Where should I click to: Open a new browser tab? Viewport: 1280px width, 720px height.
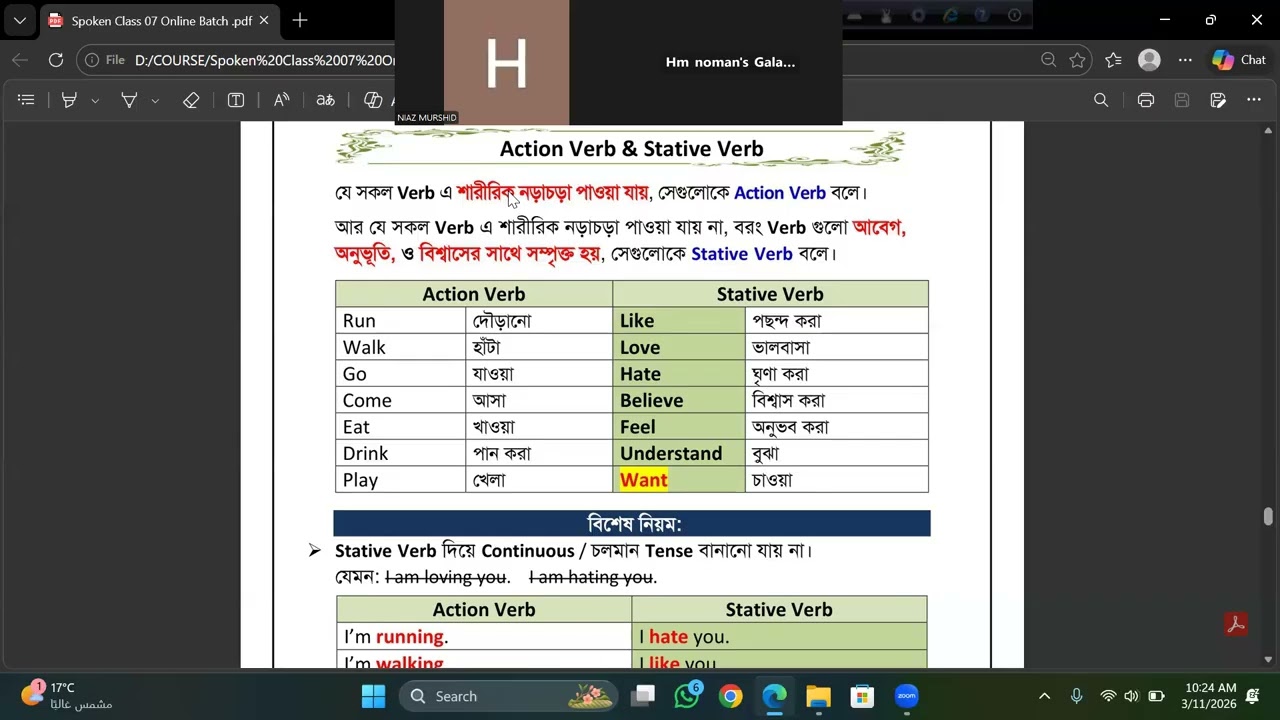click(299, 20)
